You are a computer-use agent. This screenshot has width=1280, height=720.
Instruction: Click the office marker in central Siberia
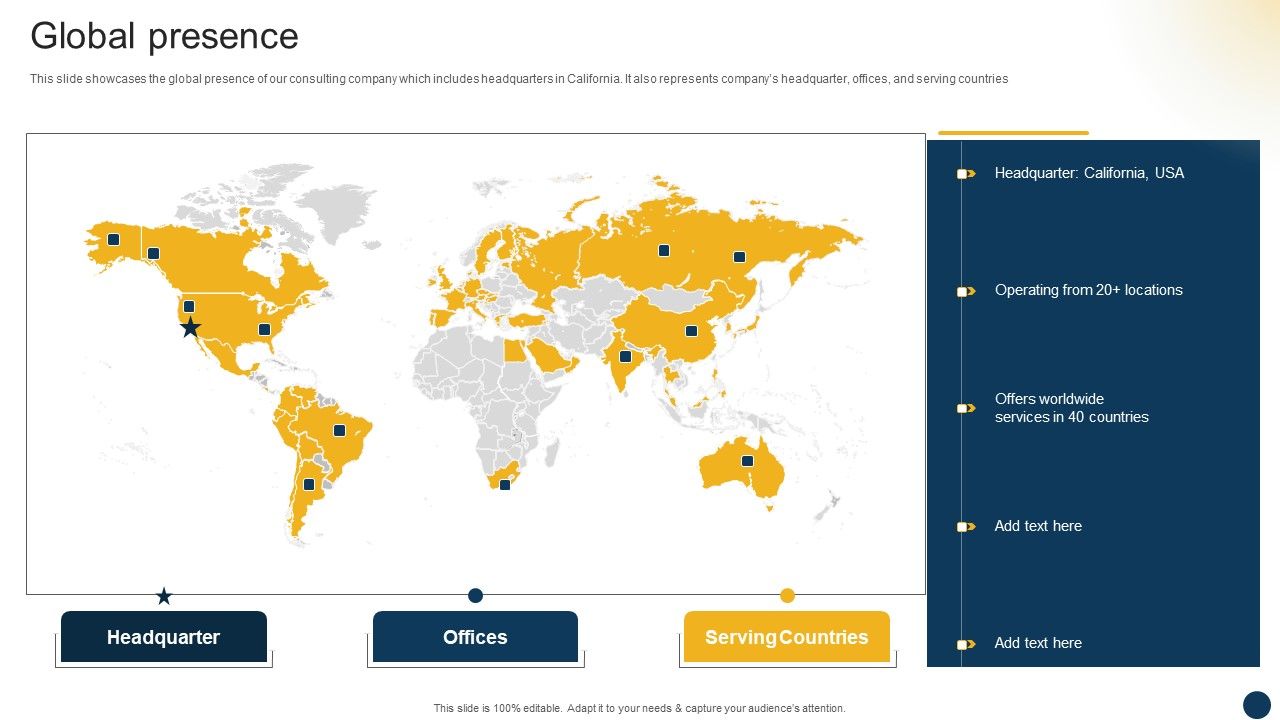(x=664, y=250)
